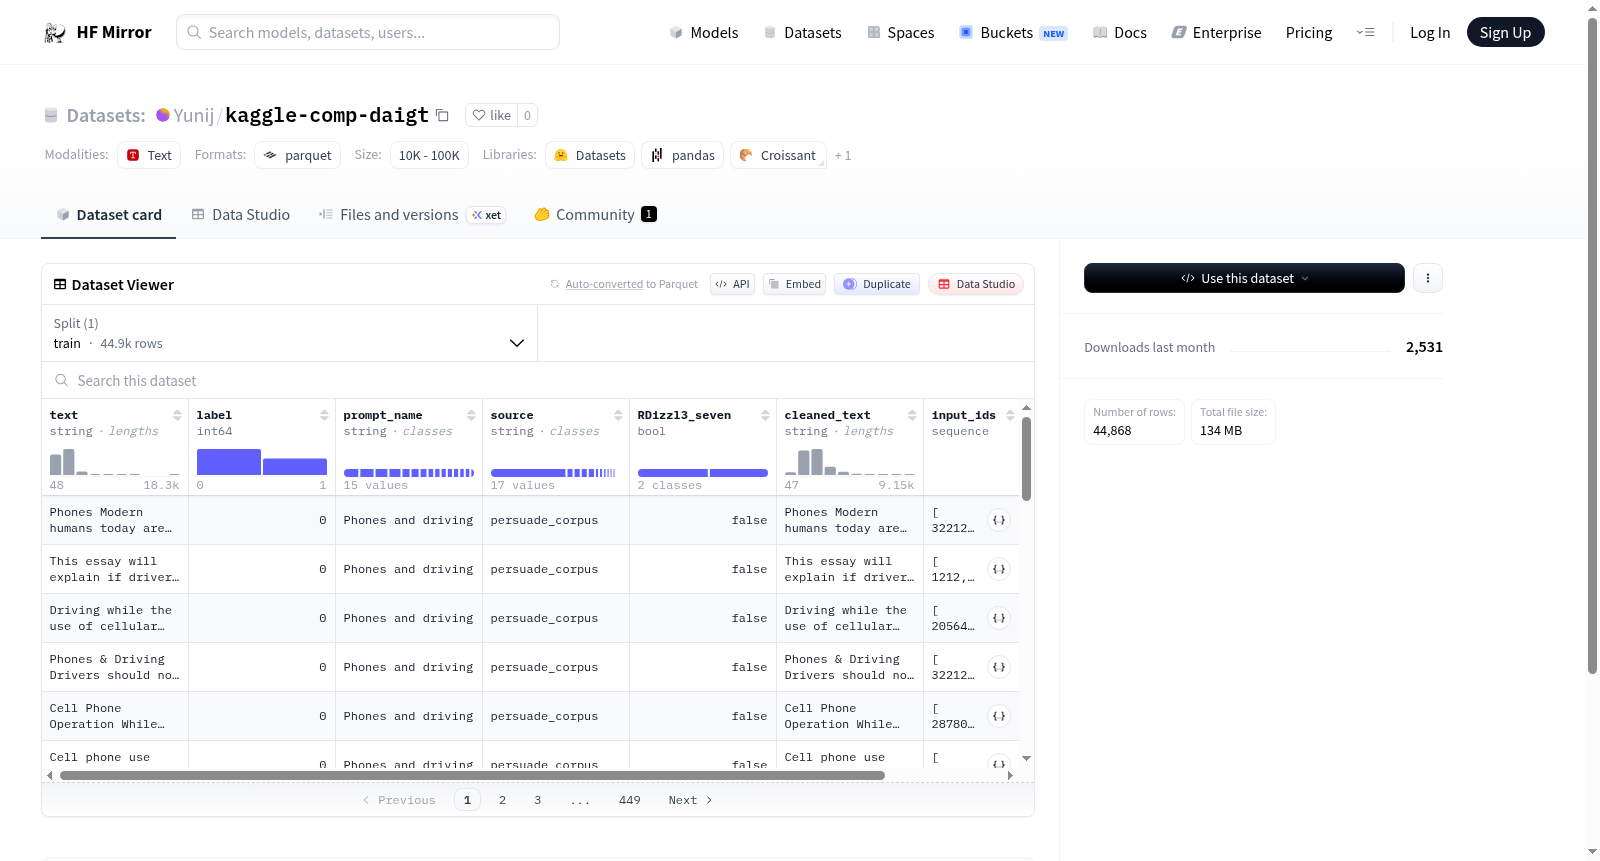The width and height of the screenshot is (1600, 861).
Task: Select the 10K - 100K size tag
Action: coord(429,156)
